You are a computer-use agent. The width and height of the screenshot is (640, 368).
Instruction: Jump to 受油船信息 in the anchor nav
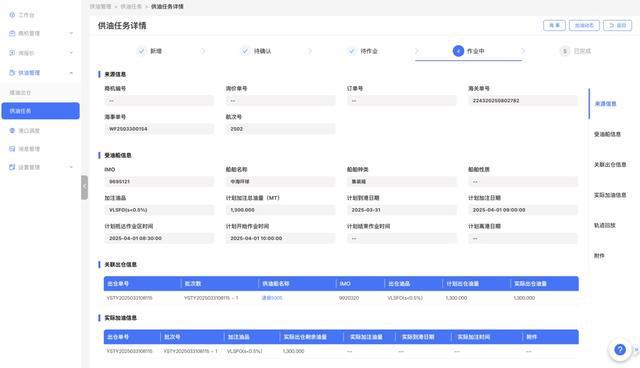pos(607,134)
